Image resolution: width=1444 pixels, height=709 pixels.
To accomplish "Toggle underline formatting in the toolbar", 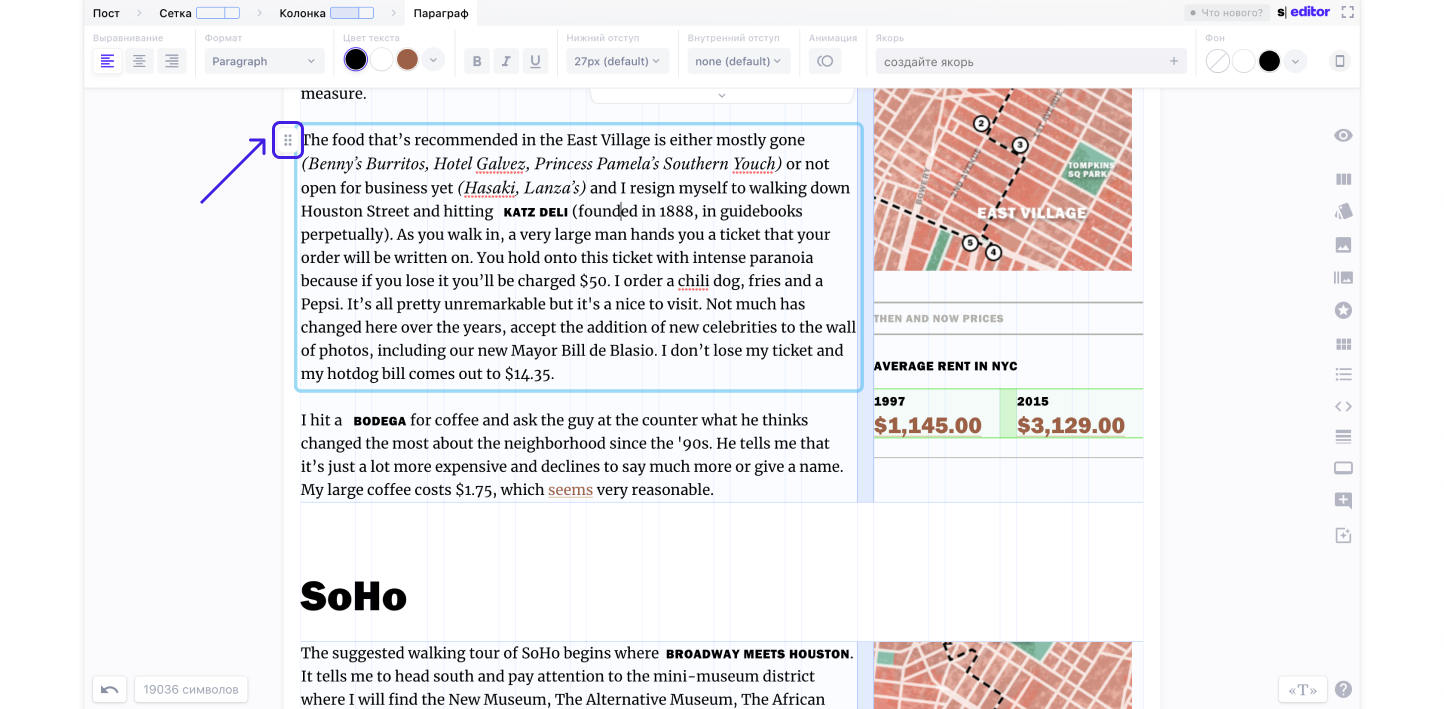I will [535, 61].
